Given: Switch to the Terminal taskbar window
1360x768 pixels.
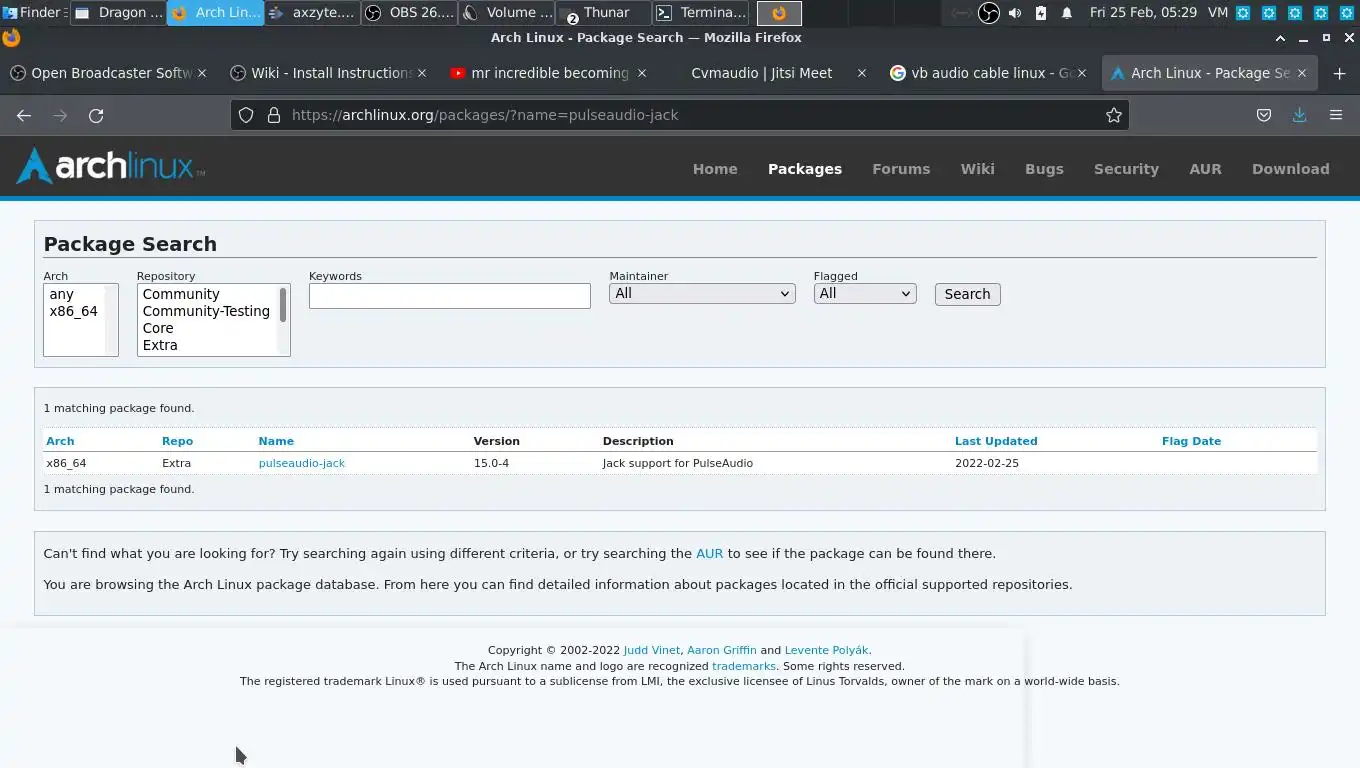Looking at the screenshot, I should (701, 13).
